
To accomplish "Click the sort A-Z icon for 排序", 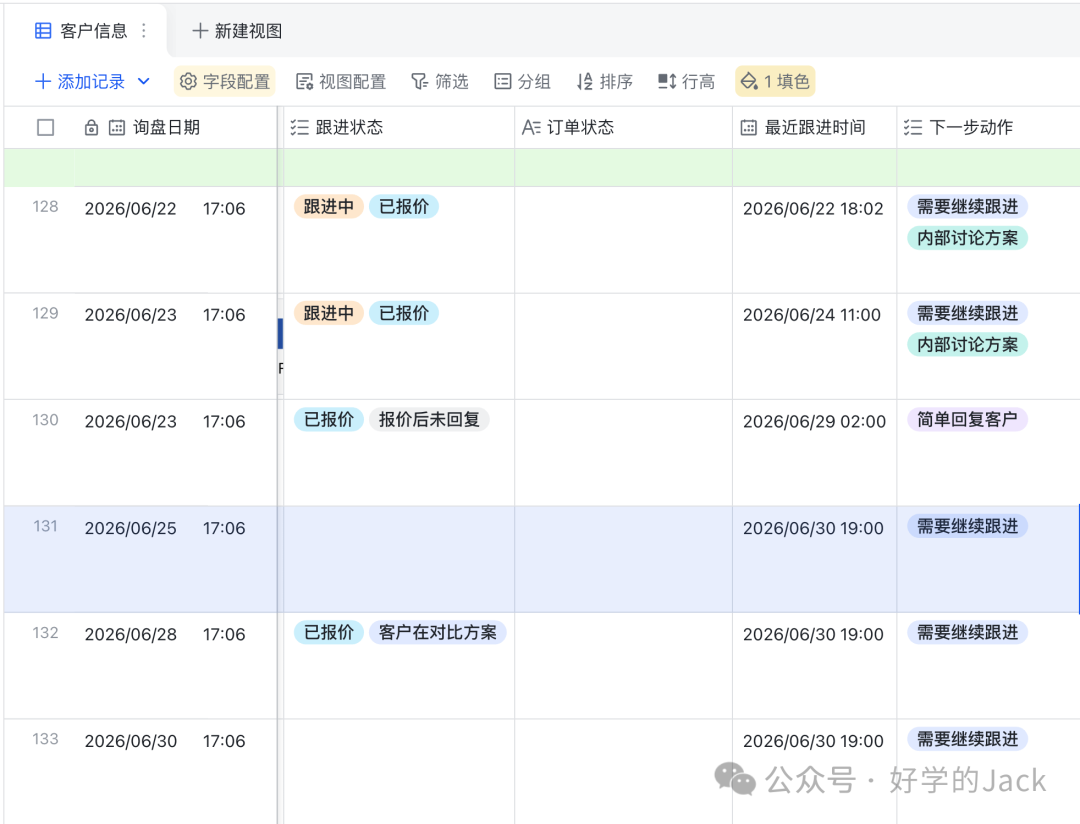I will (x=585, y=81).
